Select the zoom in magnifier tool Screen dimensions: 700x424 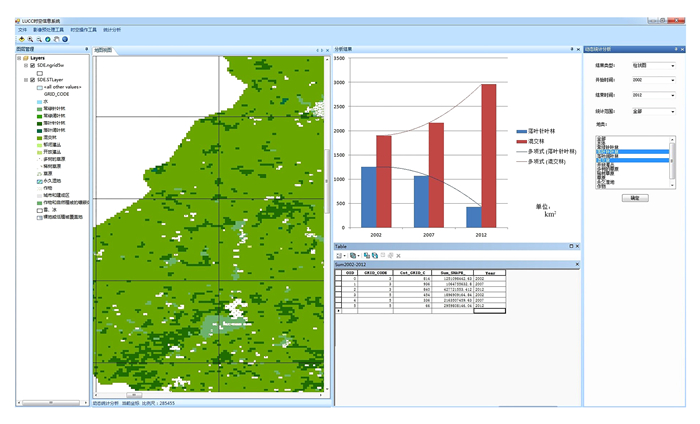pos(30,39)
